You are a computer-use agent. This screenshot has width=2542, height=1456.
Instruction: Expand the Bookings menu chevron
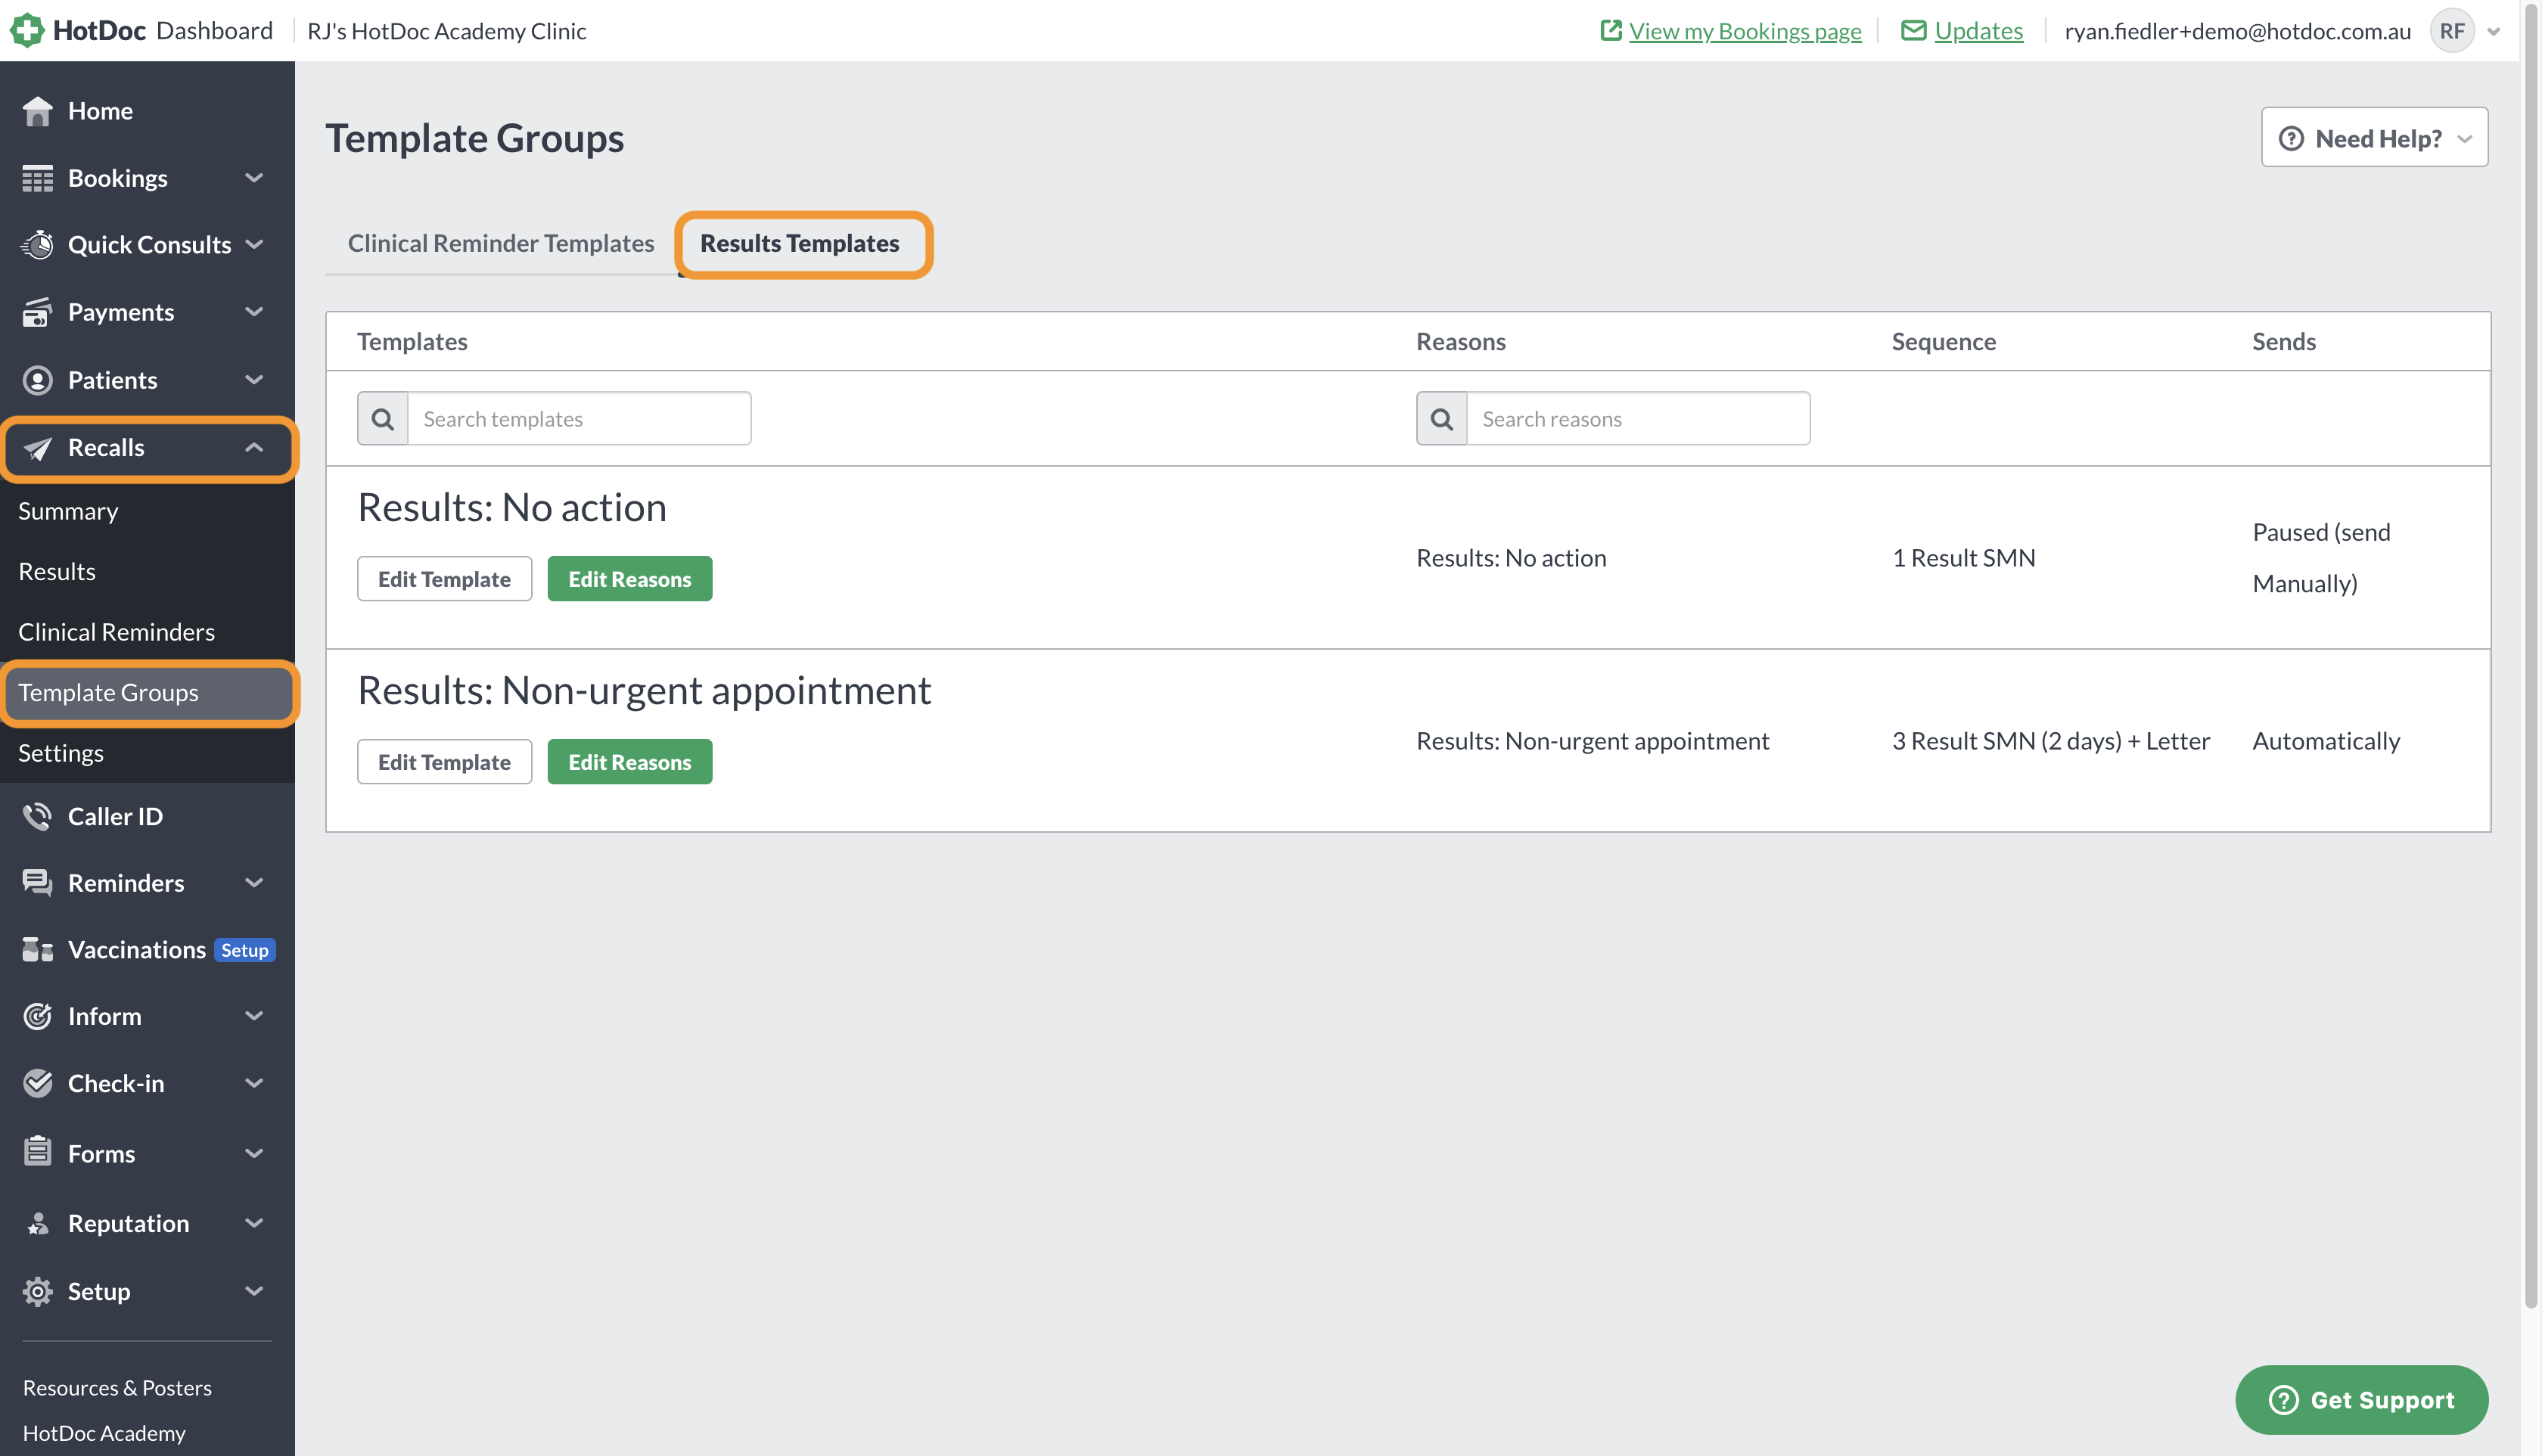coord(254,178)
